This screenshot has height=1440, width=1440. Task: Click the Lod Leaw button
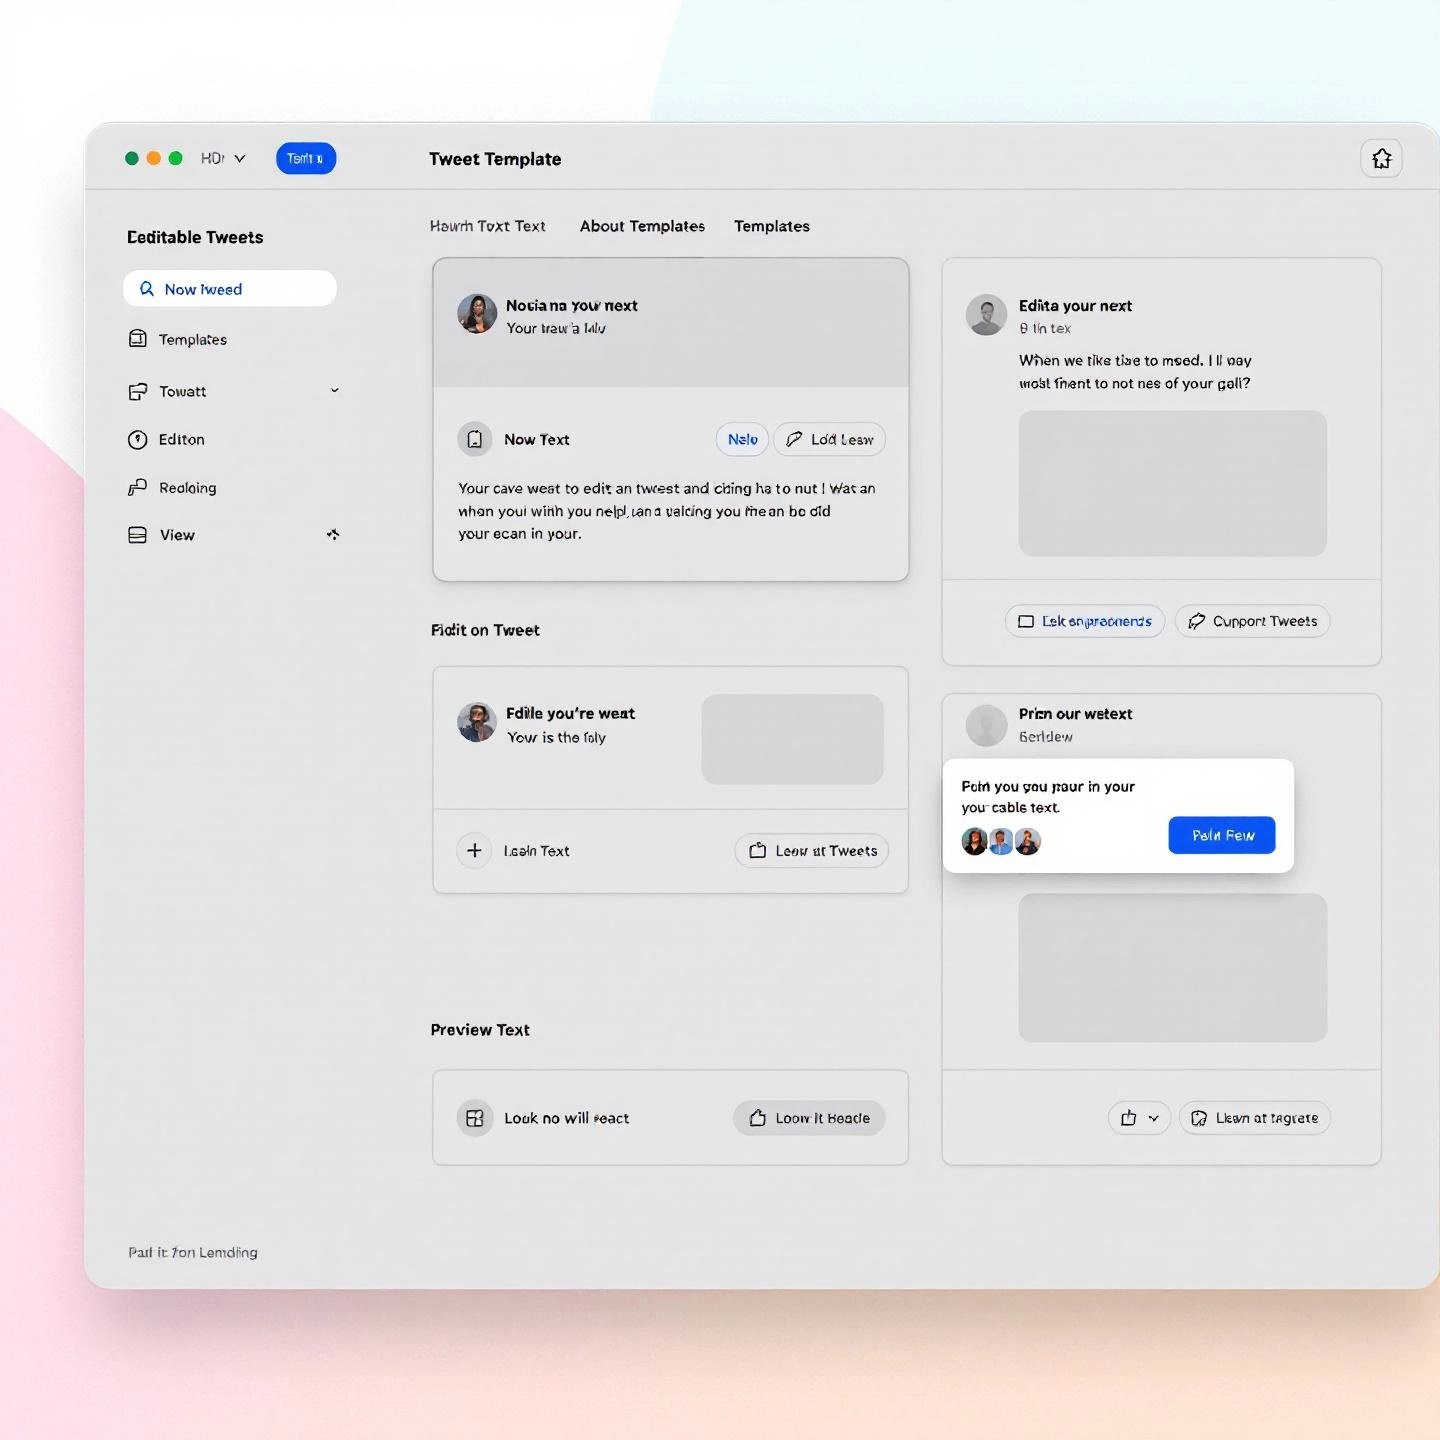pos(829,439)
